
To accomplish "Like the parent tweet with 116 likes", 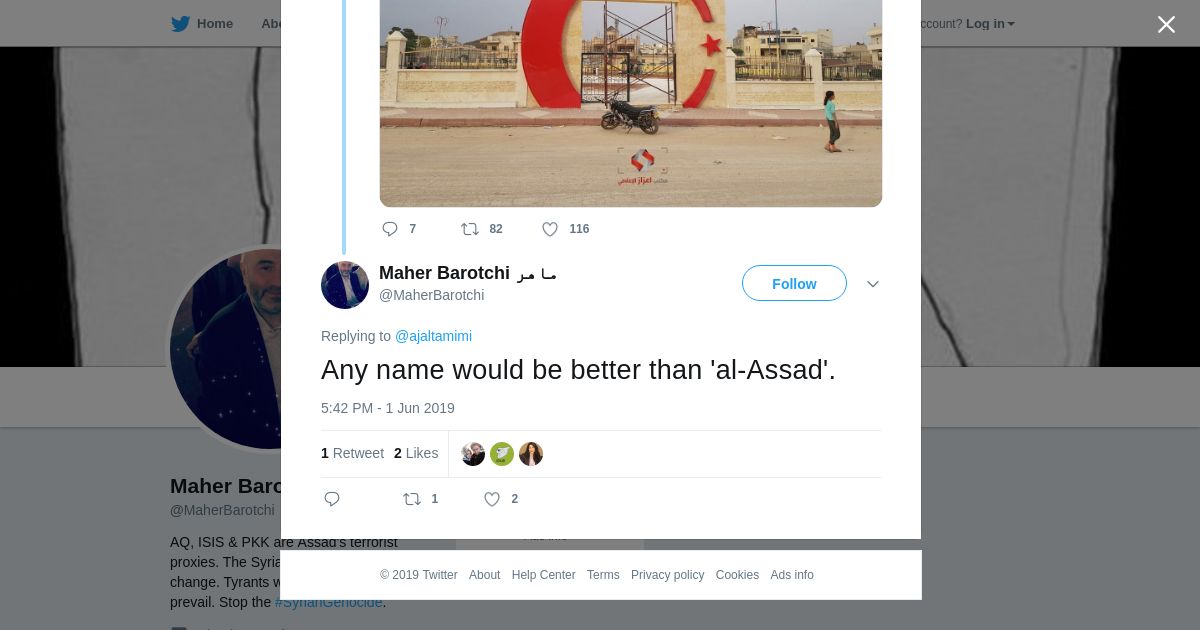I will [550, 229].
